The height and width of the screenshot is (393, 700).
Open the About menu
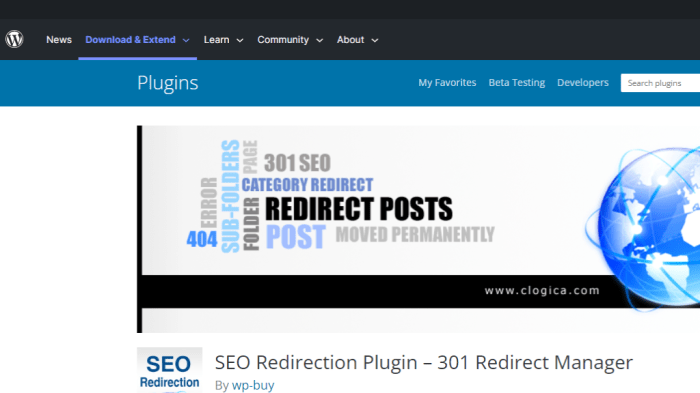(x=350, y=40)
